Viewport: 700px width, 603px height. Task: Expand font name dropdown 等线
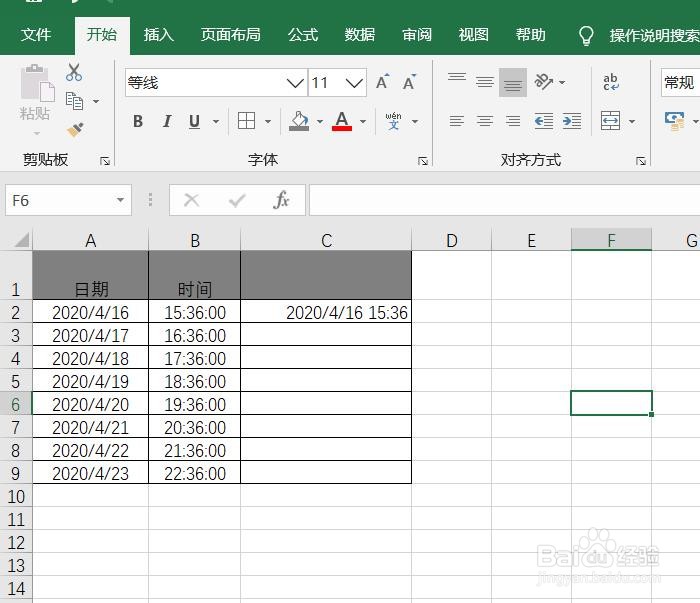point(295,83)
